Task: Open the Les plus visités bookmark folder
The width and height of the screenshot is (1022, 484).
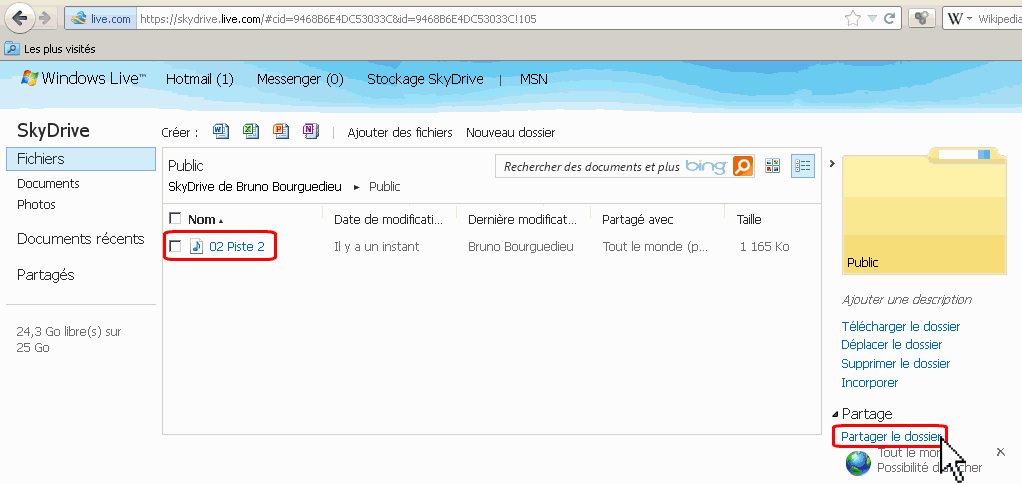Action: click(50, 49)
